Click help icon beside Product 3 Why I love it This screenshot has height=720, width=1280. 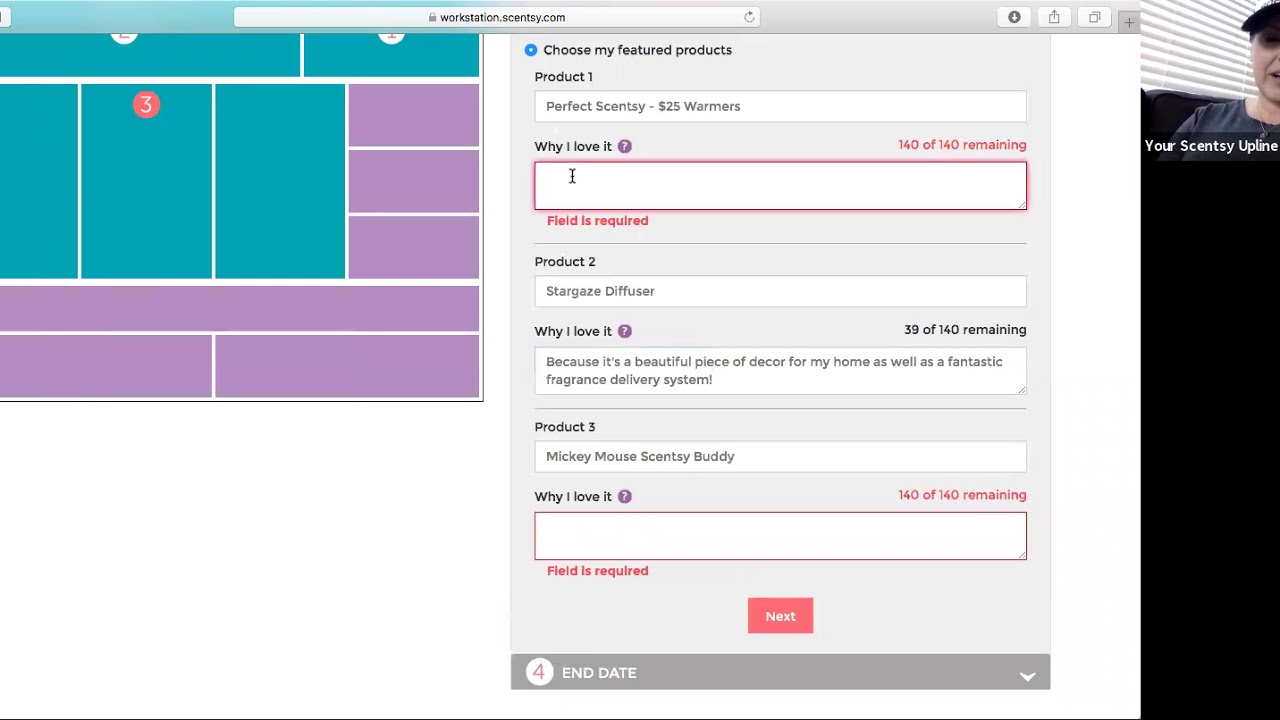[x=624, y=496]
